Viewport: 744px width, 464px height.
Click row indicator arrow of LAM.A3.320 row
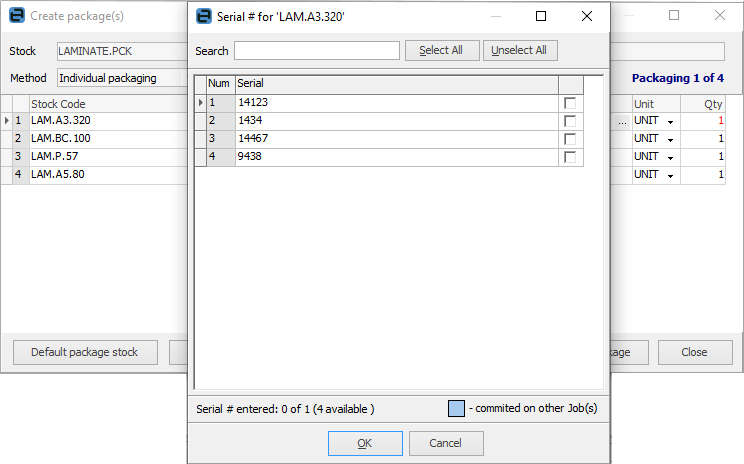[x=7, y=121]
